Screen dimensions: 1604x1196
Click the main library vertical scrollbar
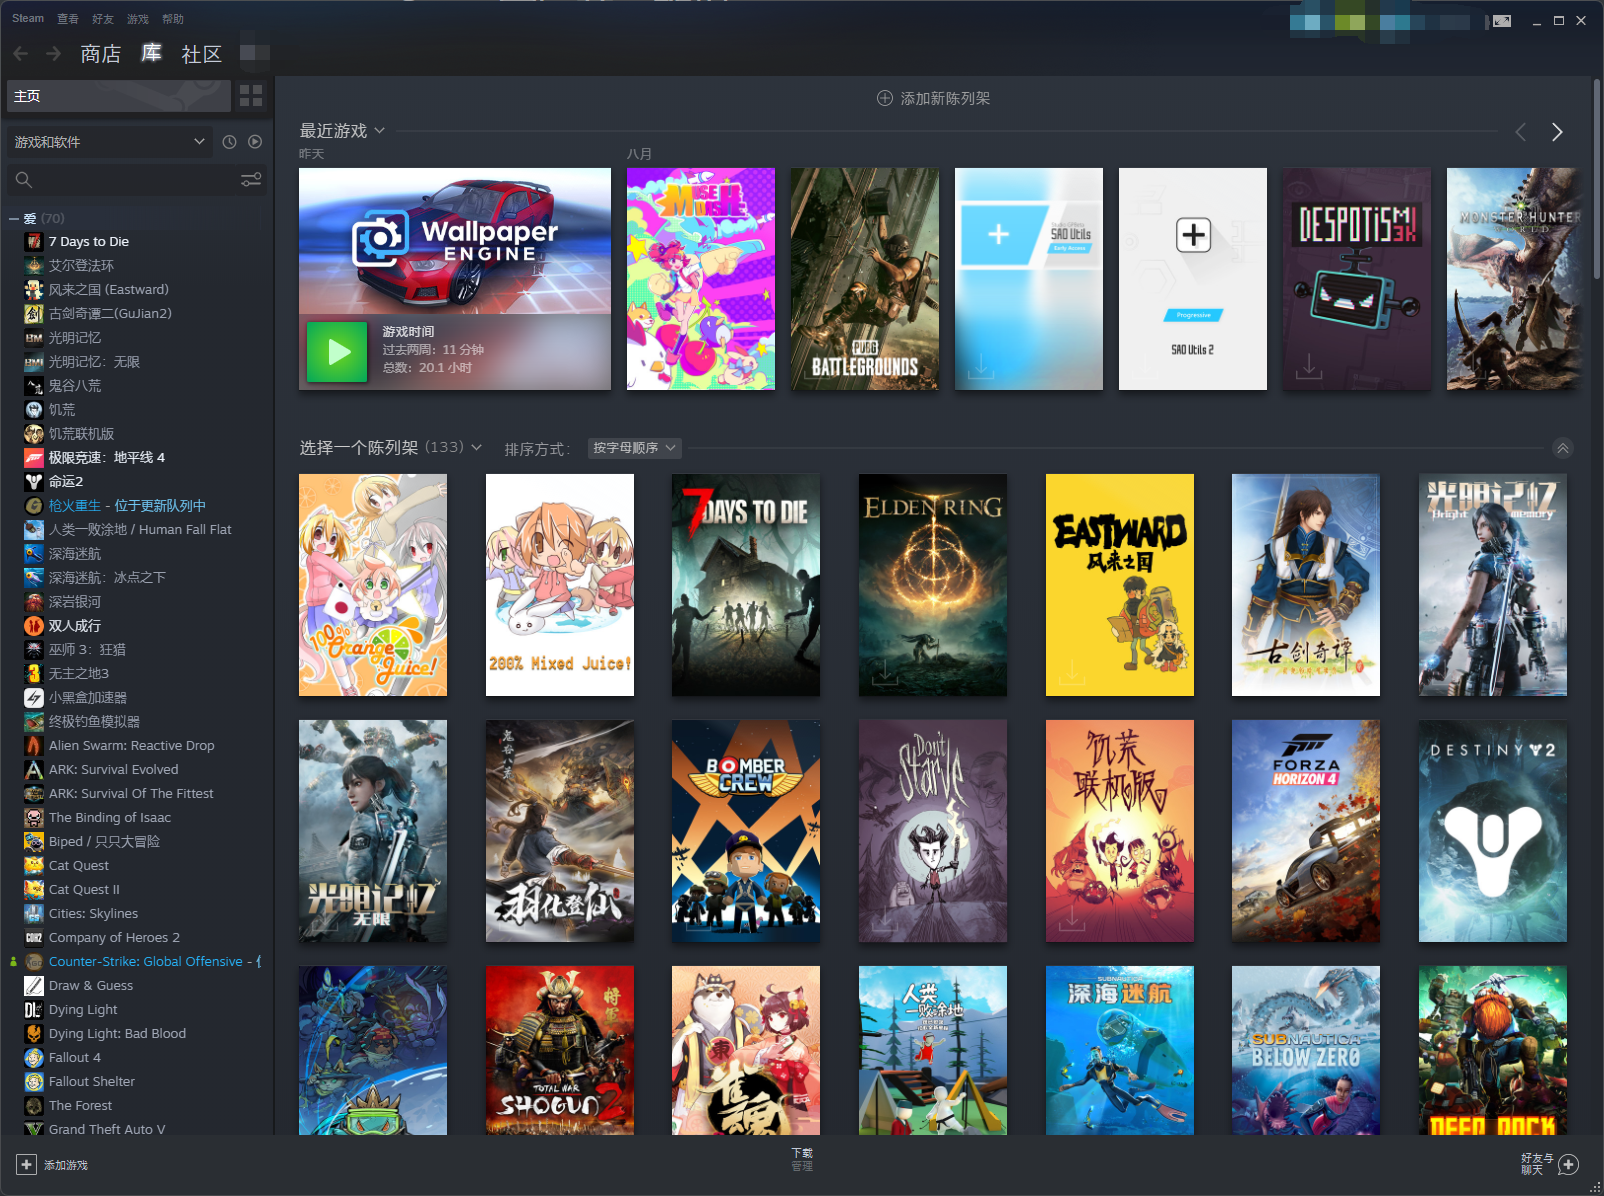(1597, 180)
